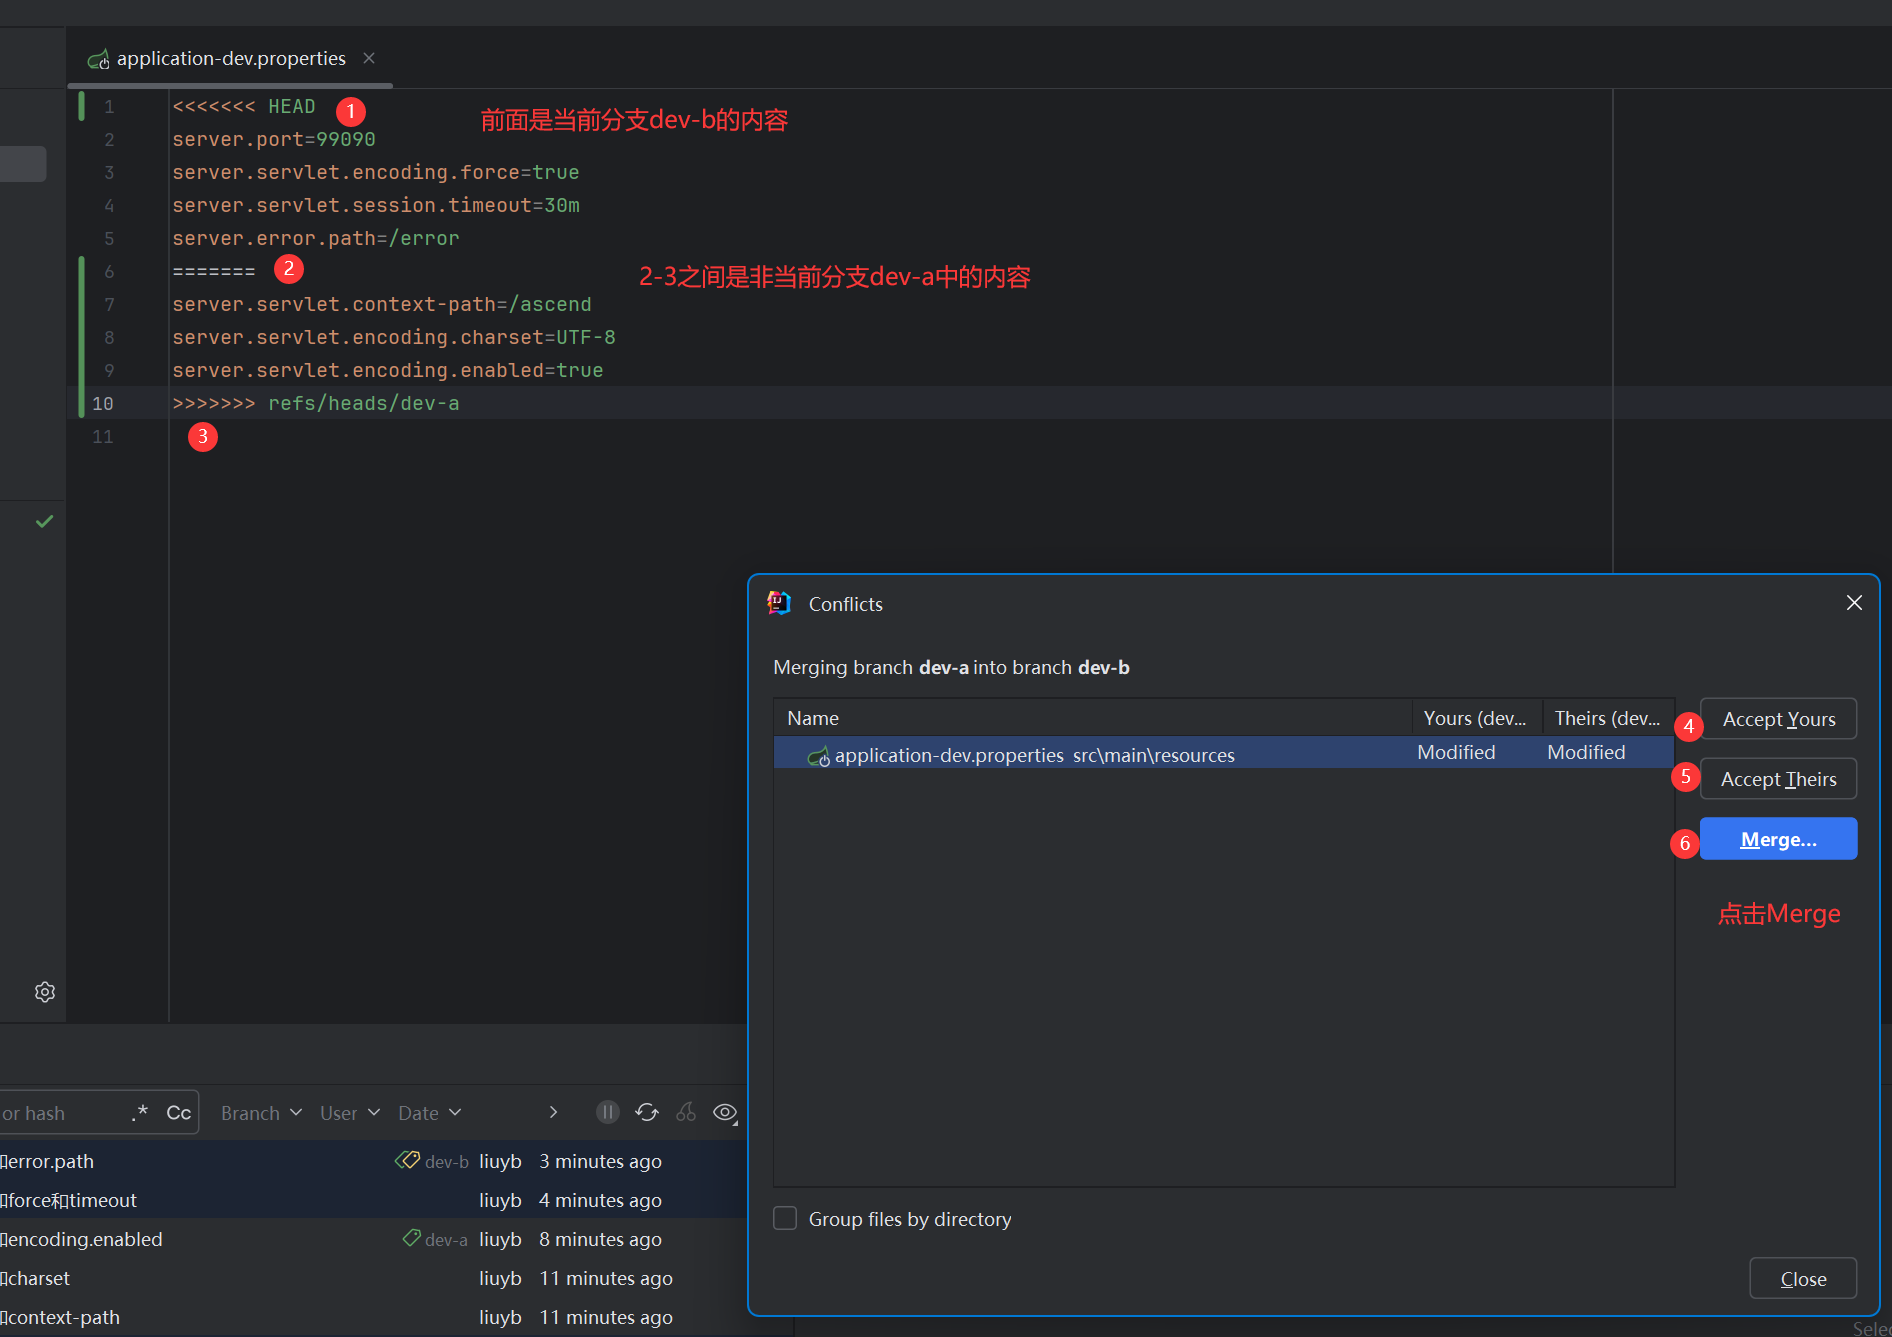Toggle the regex (.*) search option
The height and width of the screenshot is (1337, 1892).
140,1113
